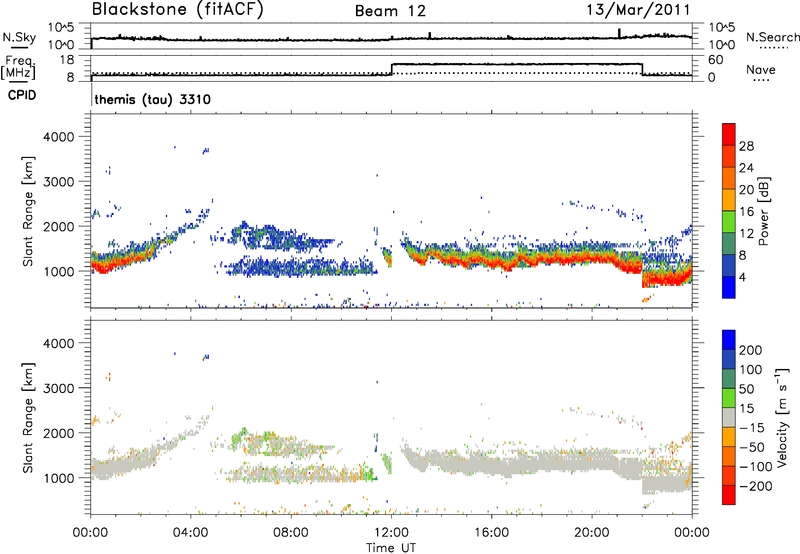Click the gray velocity scatter band near 18:00
The image size is (800, 554).
tap(541, 463)
